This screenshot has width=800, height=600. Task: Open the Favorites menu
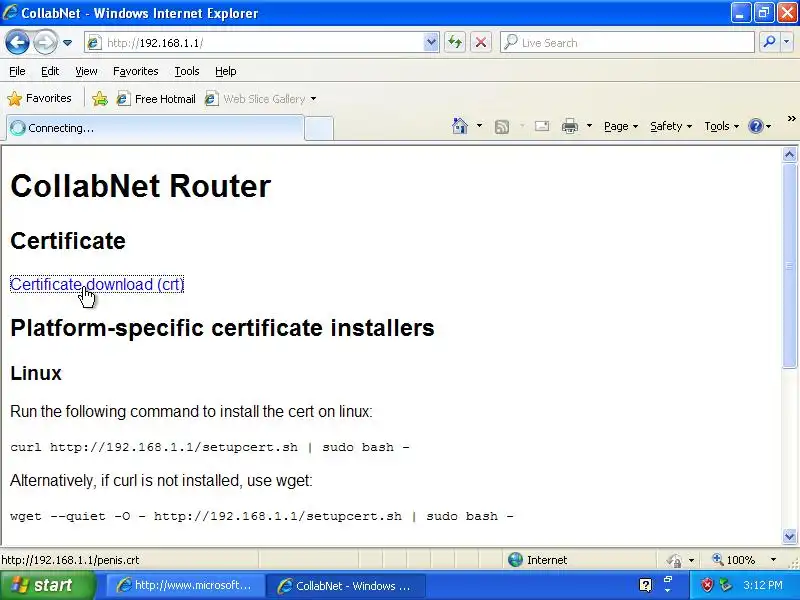pos(136,71)
